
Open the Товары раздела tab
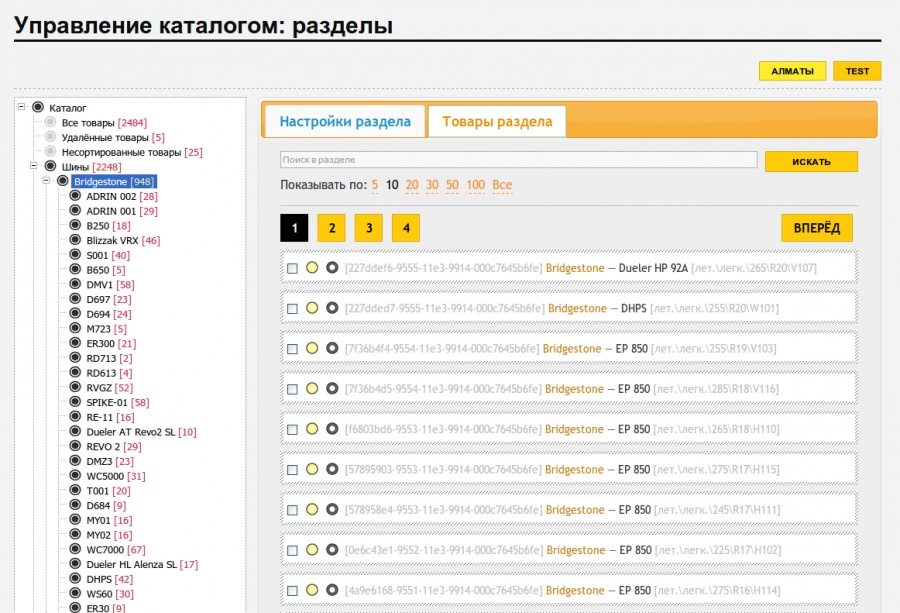[x=497, y=122]
